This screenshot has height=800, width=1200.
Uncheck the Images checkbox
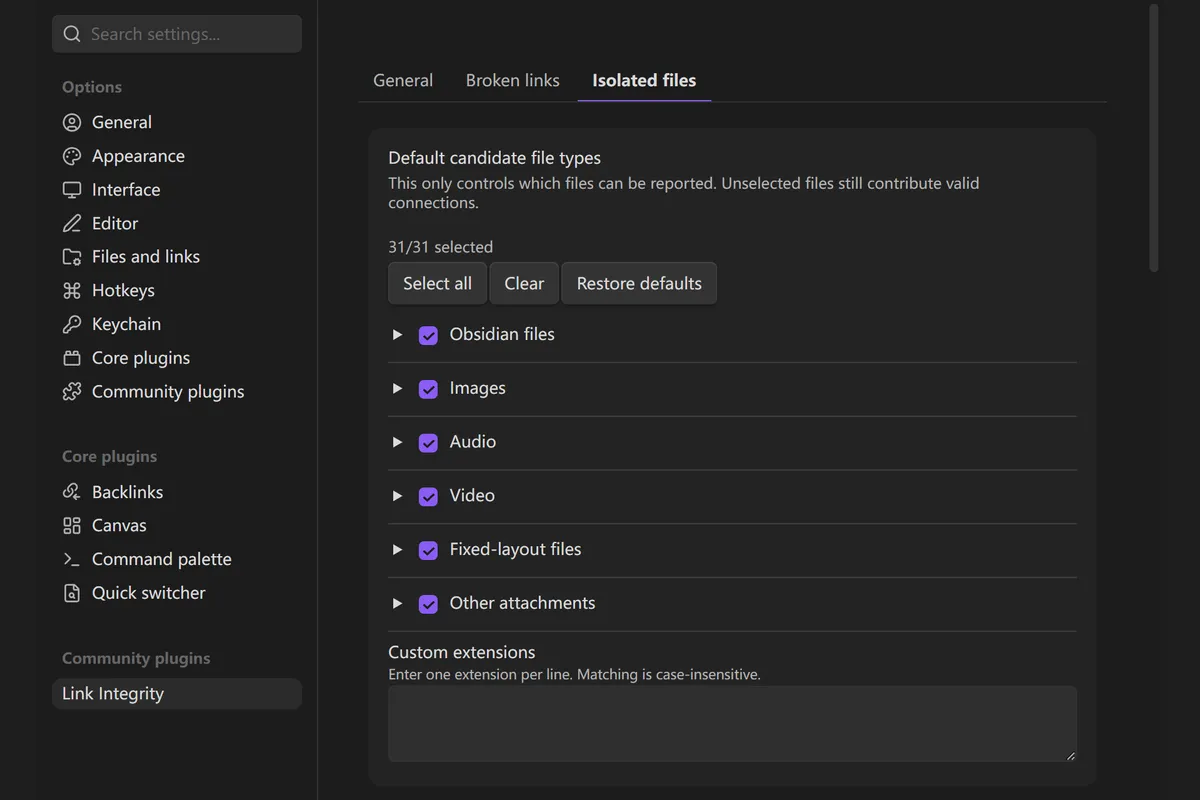click(428, 389)
